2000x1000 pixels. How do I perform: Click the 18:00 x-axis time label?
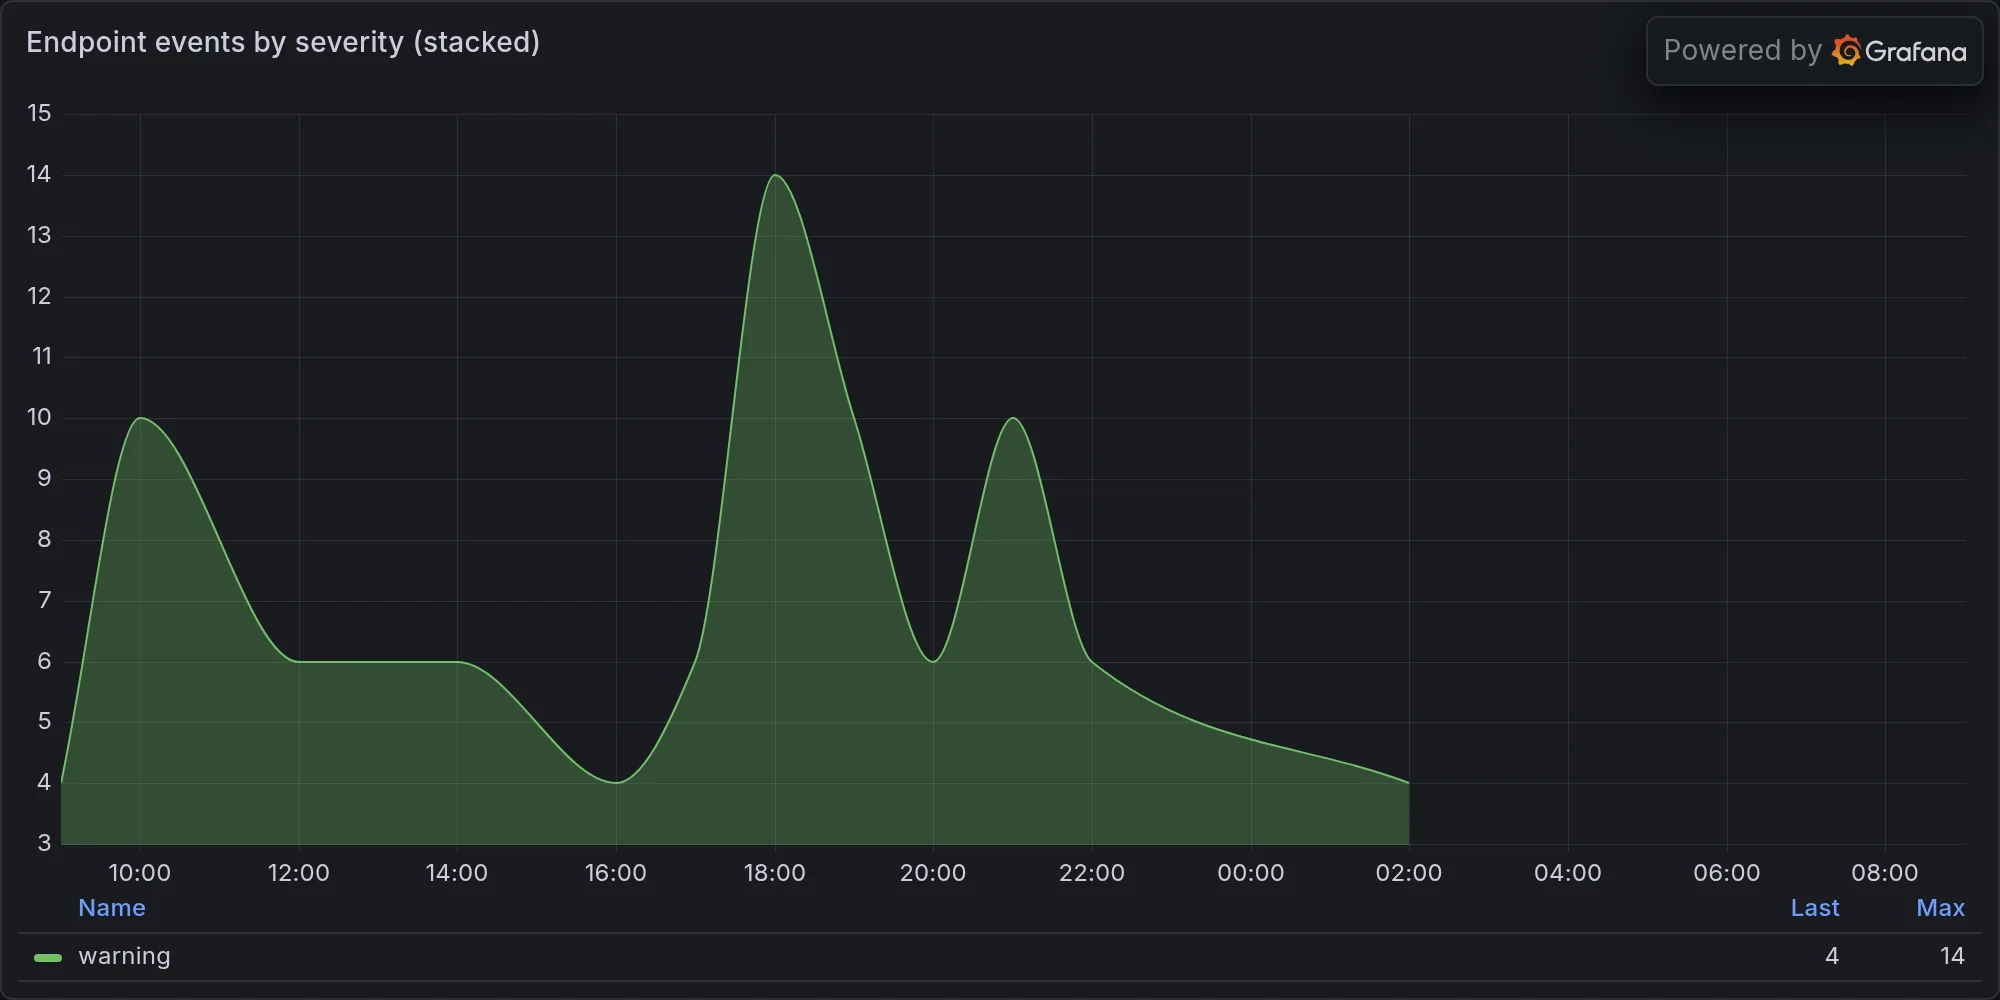(x=775, y=873)
